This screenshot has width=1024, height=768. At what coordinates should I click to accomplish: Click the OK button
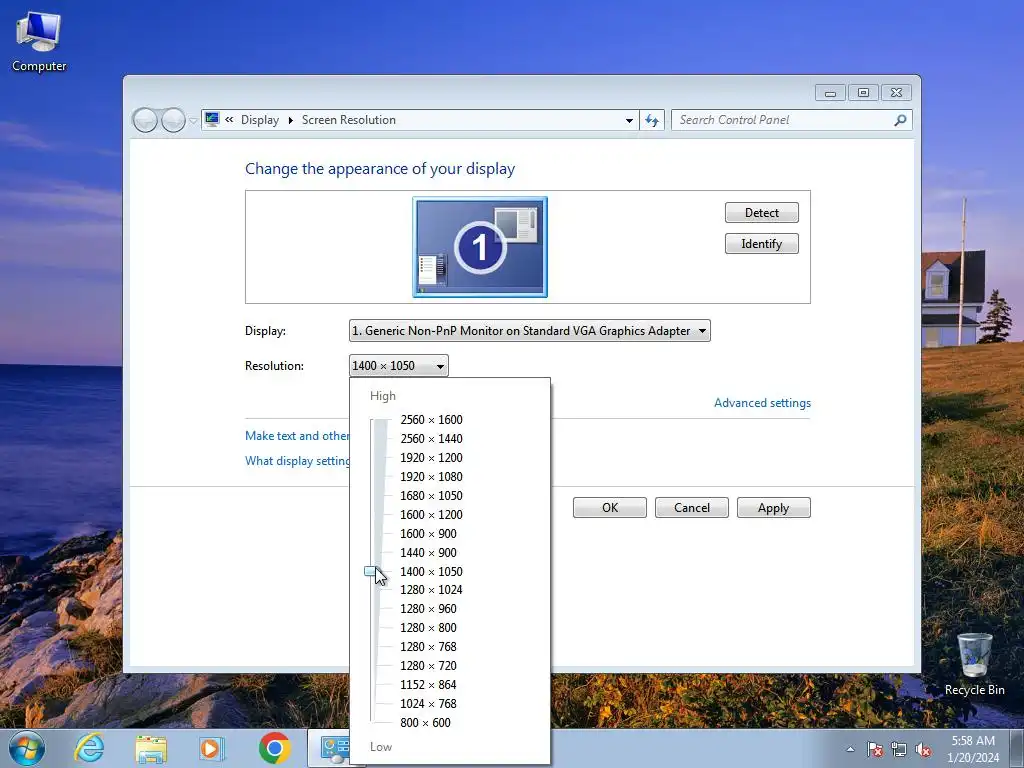[610, 507]
